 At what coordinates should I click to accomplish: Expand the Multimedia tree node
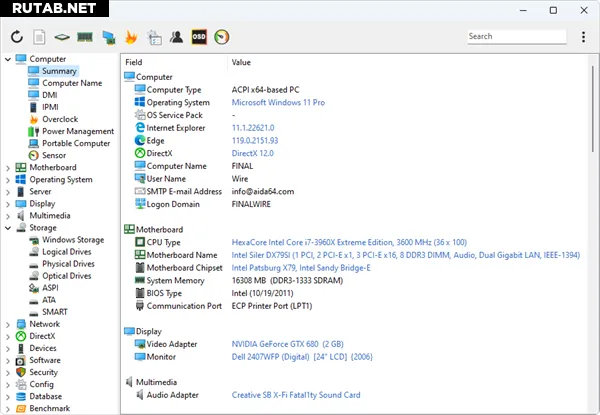pos(8,216)
